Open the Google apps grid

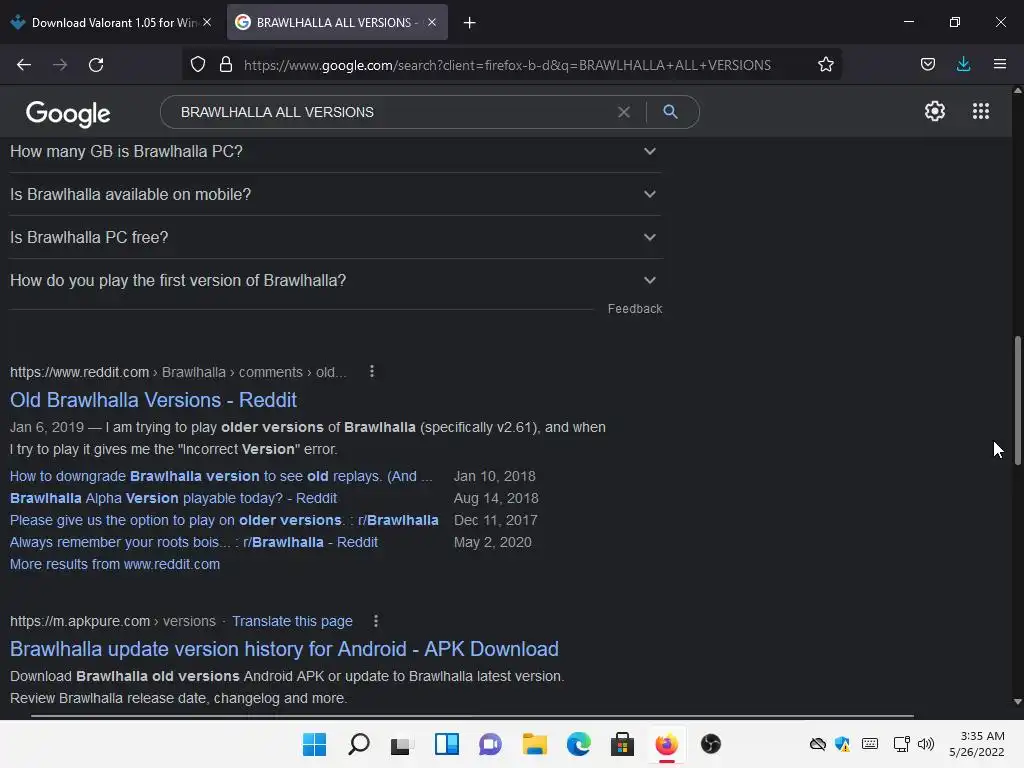[981, 111]
